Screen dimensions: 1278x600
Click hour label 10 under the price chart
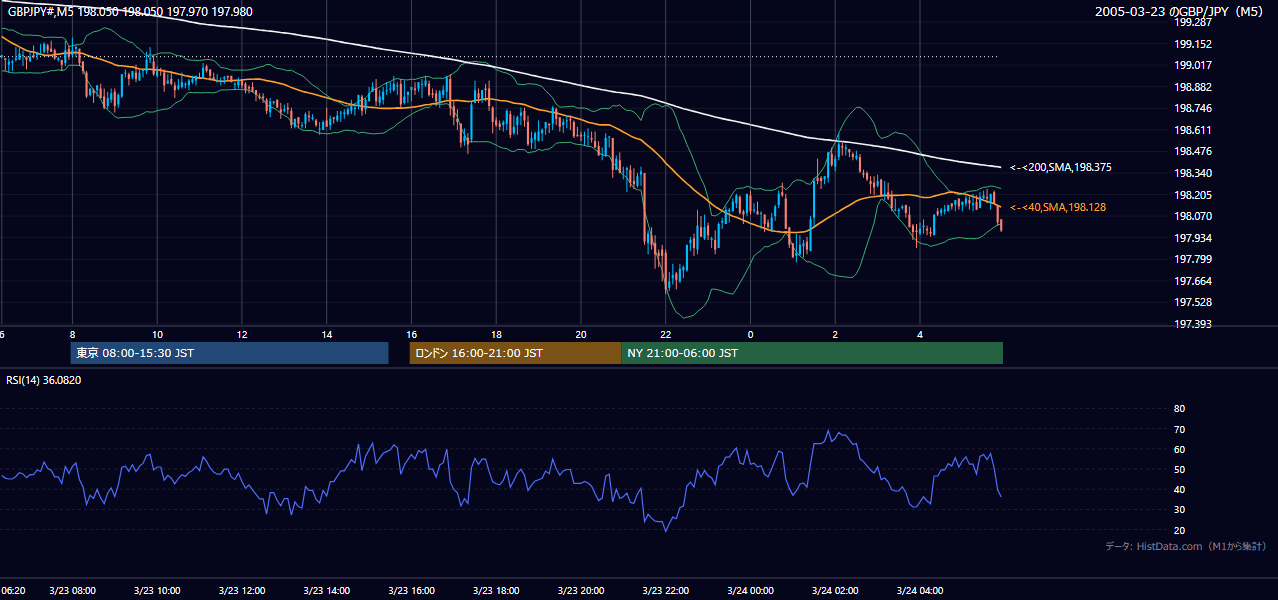(157, 334)
